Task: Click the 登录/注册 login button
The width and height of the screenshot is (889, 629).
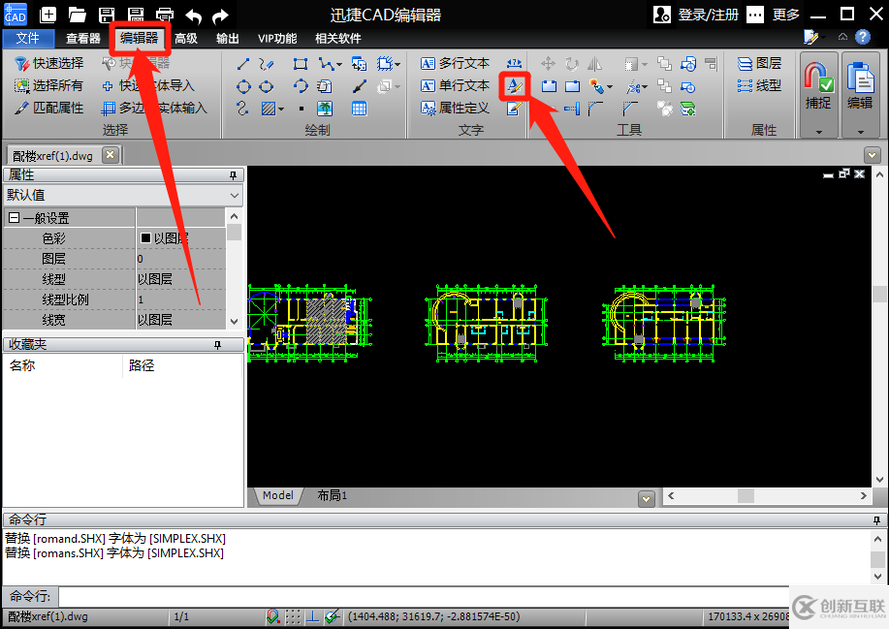Action: (x=697, y=15)
